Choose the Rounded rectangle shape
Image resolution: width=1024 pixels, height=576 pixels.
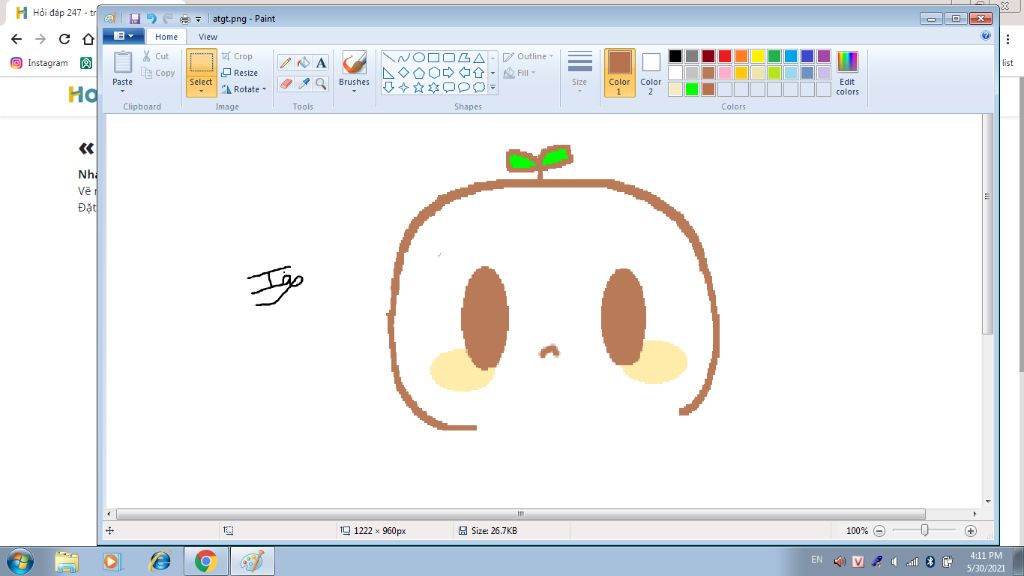(x=449, y=57)
